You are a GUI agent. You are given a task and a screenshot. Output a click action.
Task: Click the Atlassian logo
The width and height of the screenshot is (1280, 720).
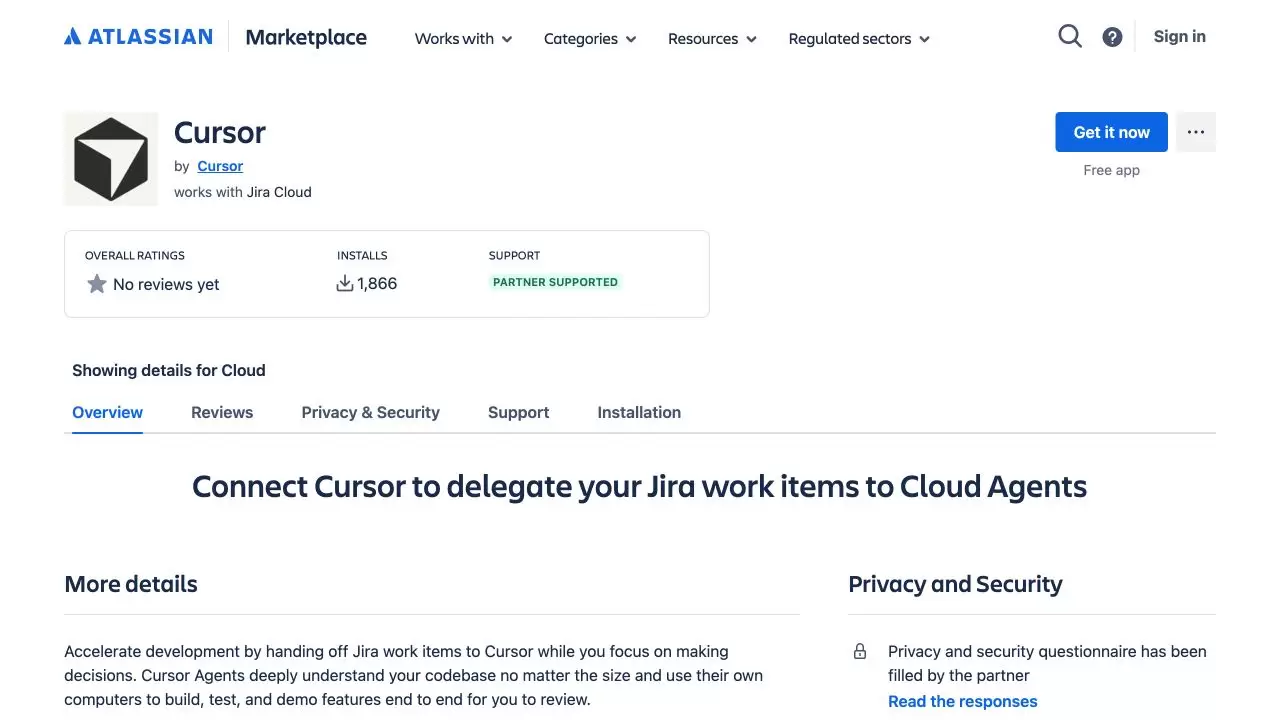click(x=138, y=37)
